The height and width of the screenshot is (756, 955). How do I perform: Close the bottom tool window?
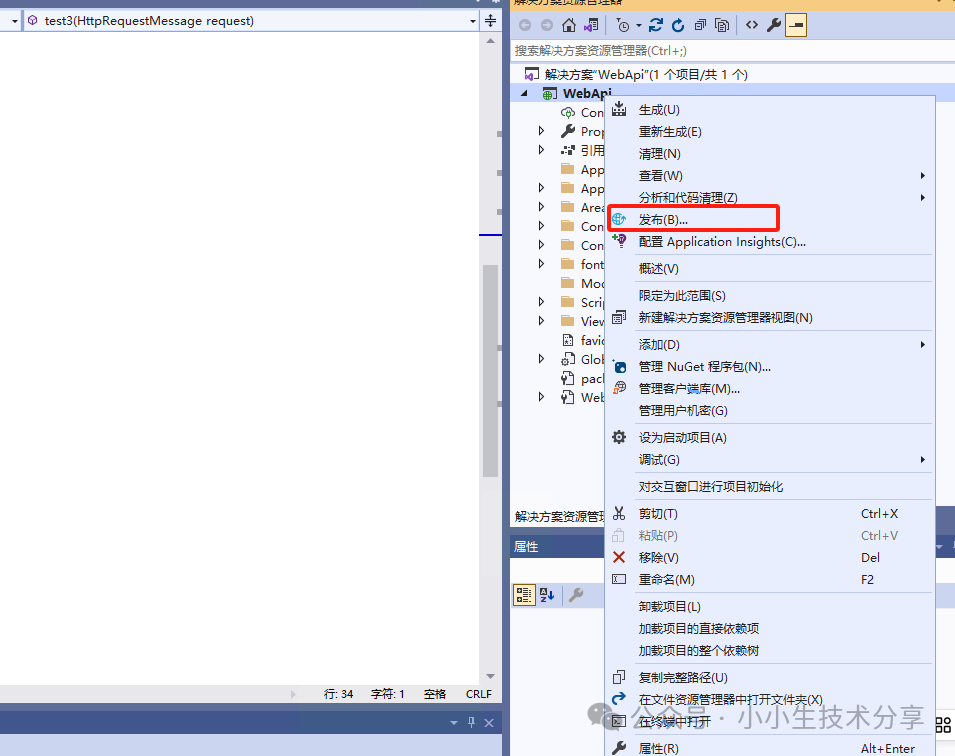coord(488,722)
